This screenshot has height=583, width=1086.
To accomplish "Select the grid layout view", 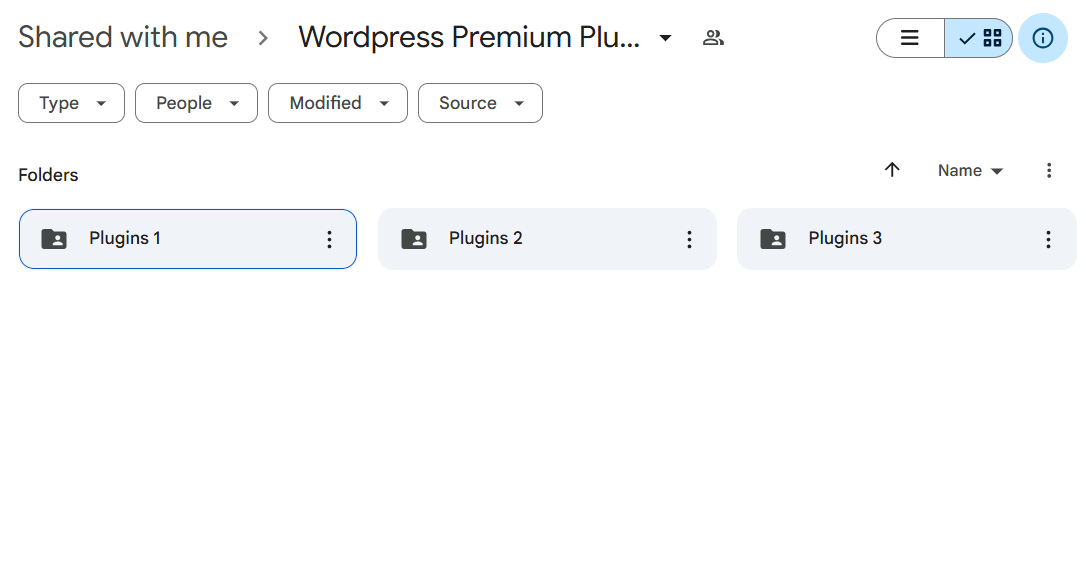I will tap(979, 38).
